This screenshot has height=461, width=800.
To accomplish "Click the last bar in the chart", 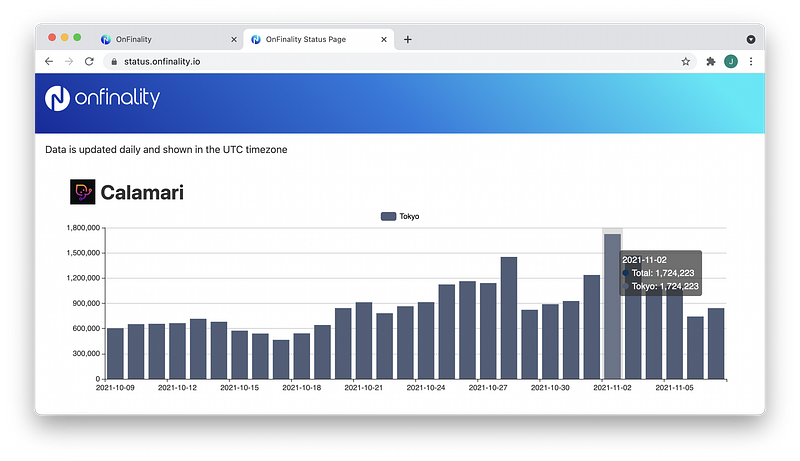I will click(x=716, y=343).
